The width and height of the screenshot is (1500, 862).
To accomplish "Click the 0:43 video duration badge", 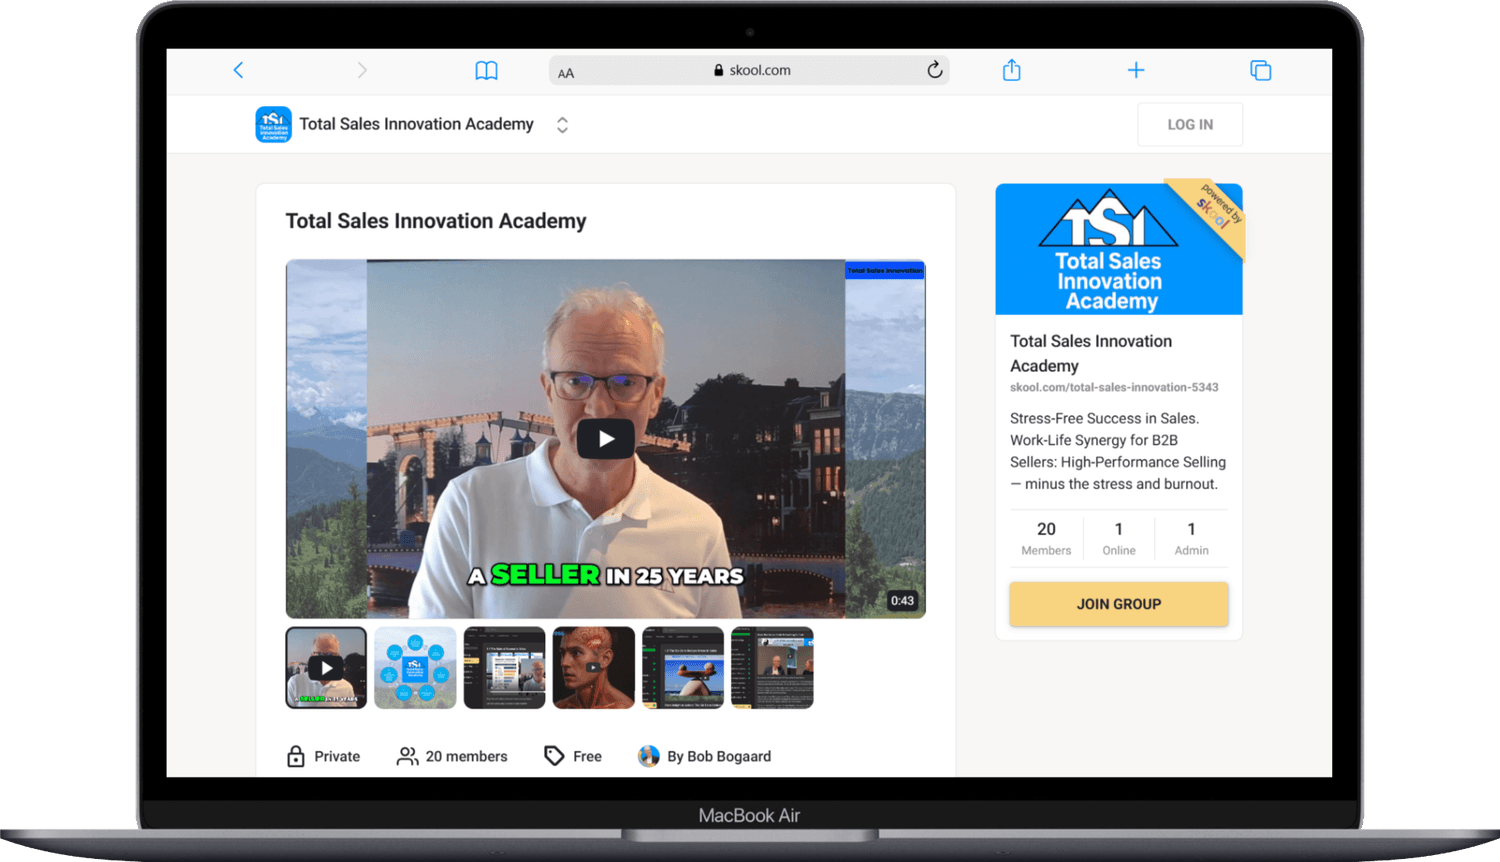I will click(x=902, y=601).
